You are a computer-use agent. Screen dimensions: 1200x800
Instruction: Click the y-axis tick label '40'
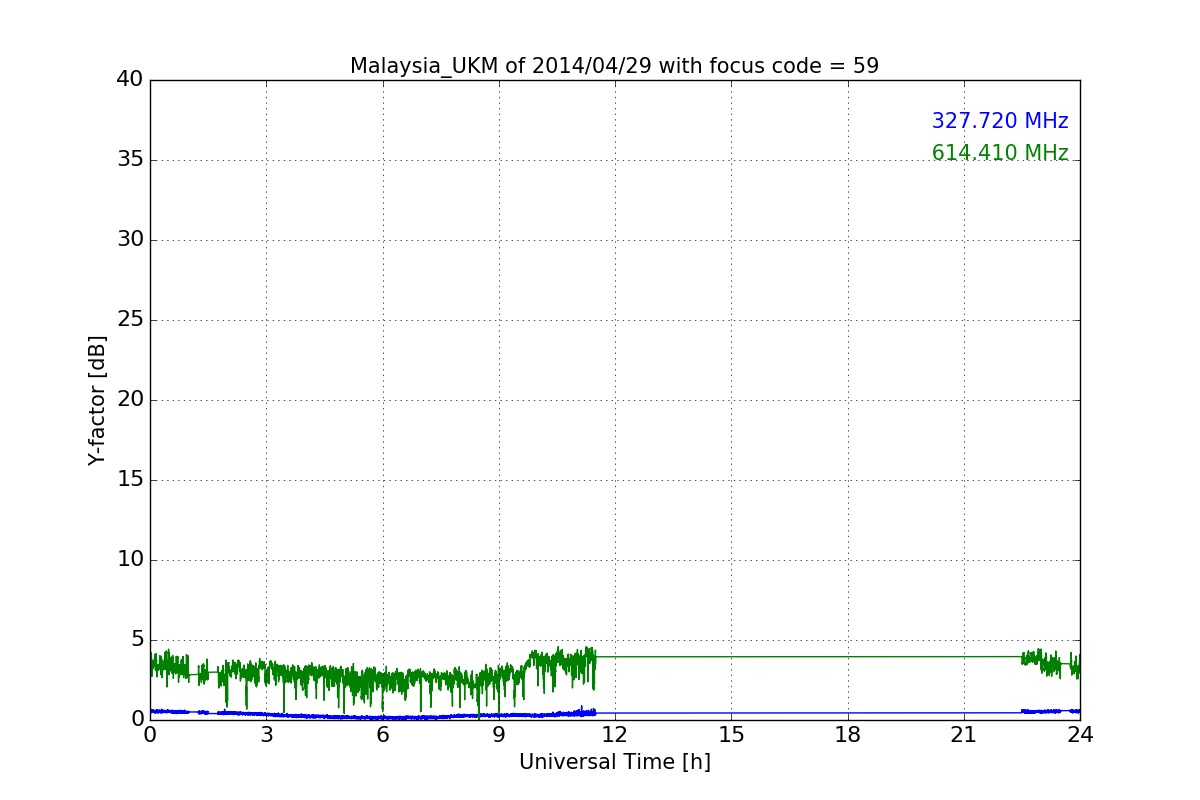point(130,80)
